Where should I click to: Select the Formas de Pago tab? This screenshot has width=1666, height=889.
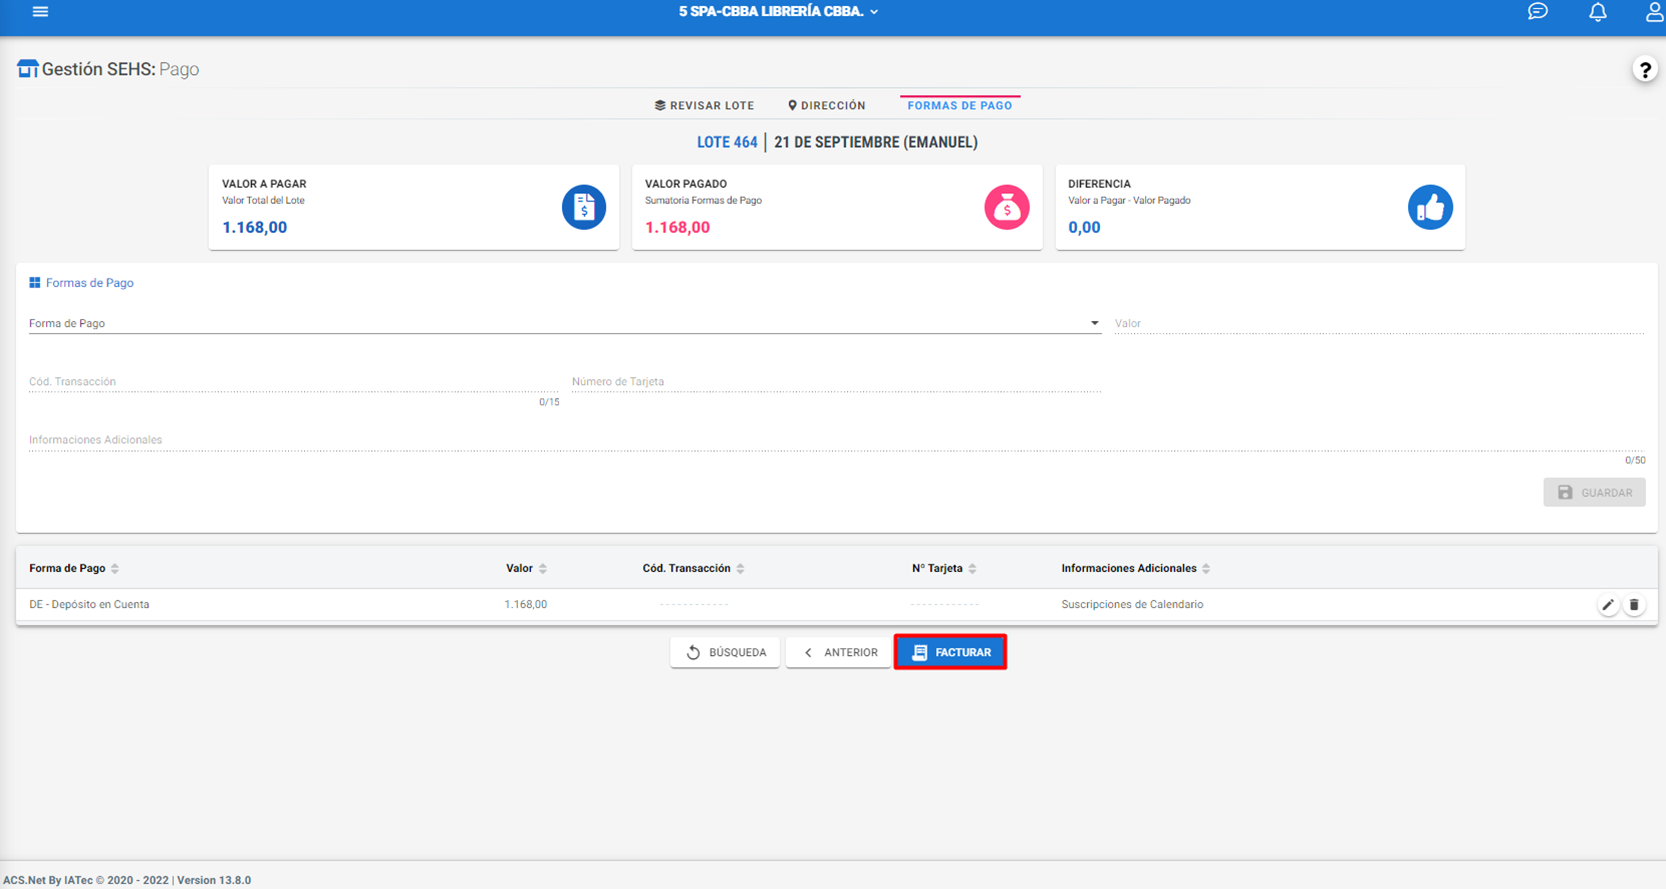[960, 105]
